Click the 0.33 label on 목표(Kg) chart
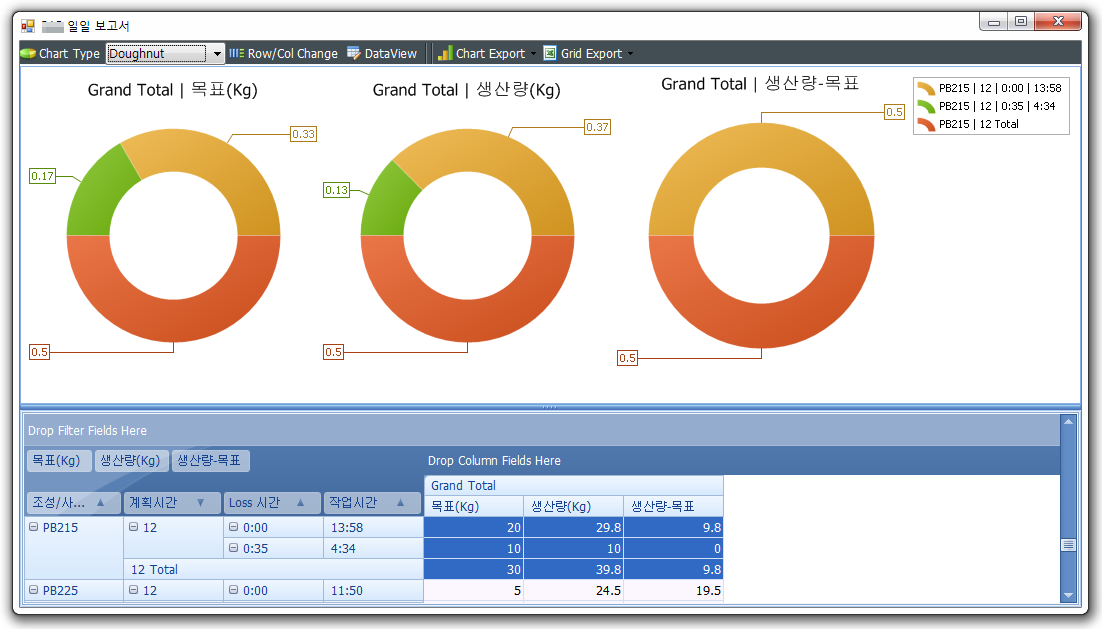The image size is (1102, 629). tap(304, 134)
